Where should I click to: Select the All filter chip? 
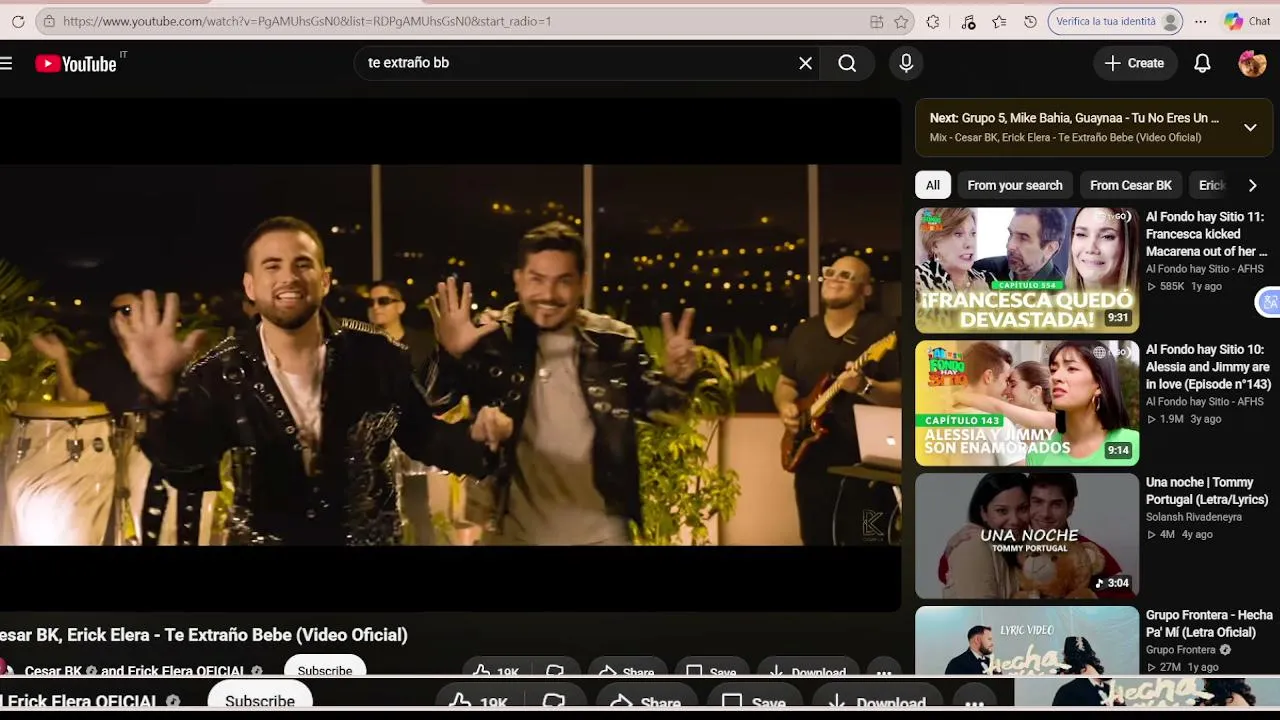[x=932, y=185]
